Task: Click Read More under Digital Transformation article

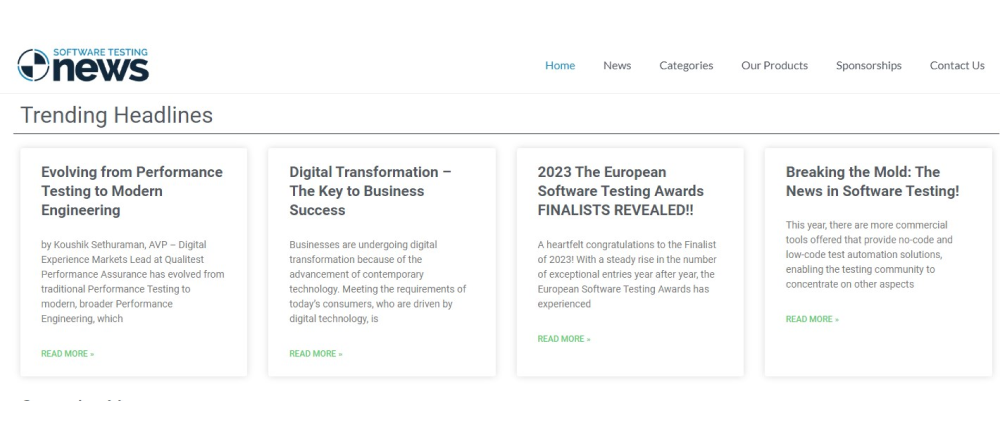Action: click(x=315, y=354)
